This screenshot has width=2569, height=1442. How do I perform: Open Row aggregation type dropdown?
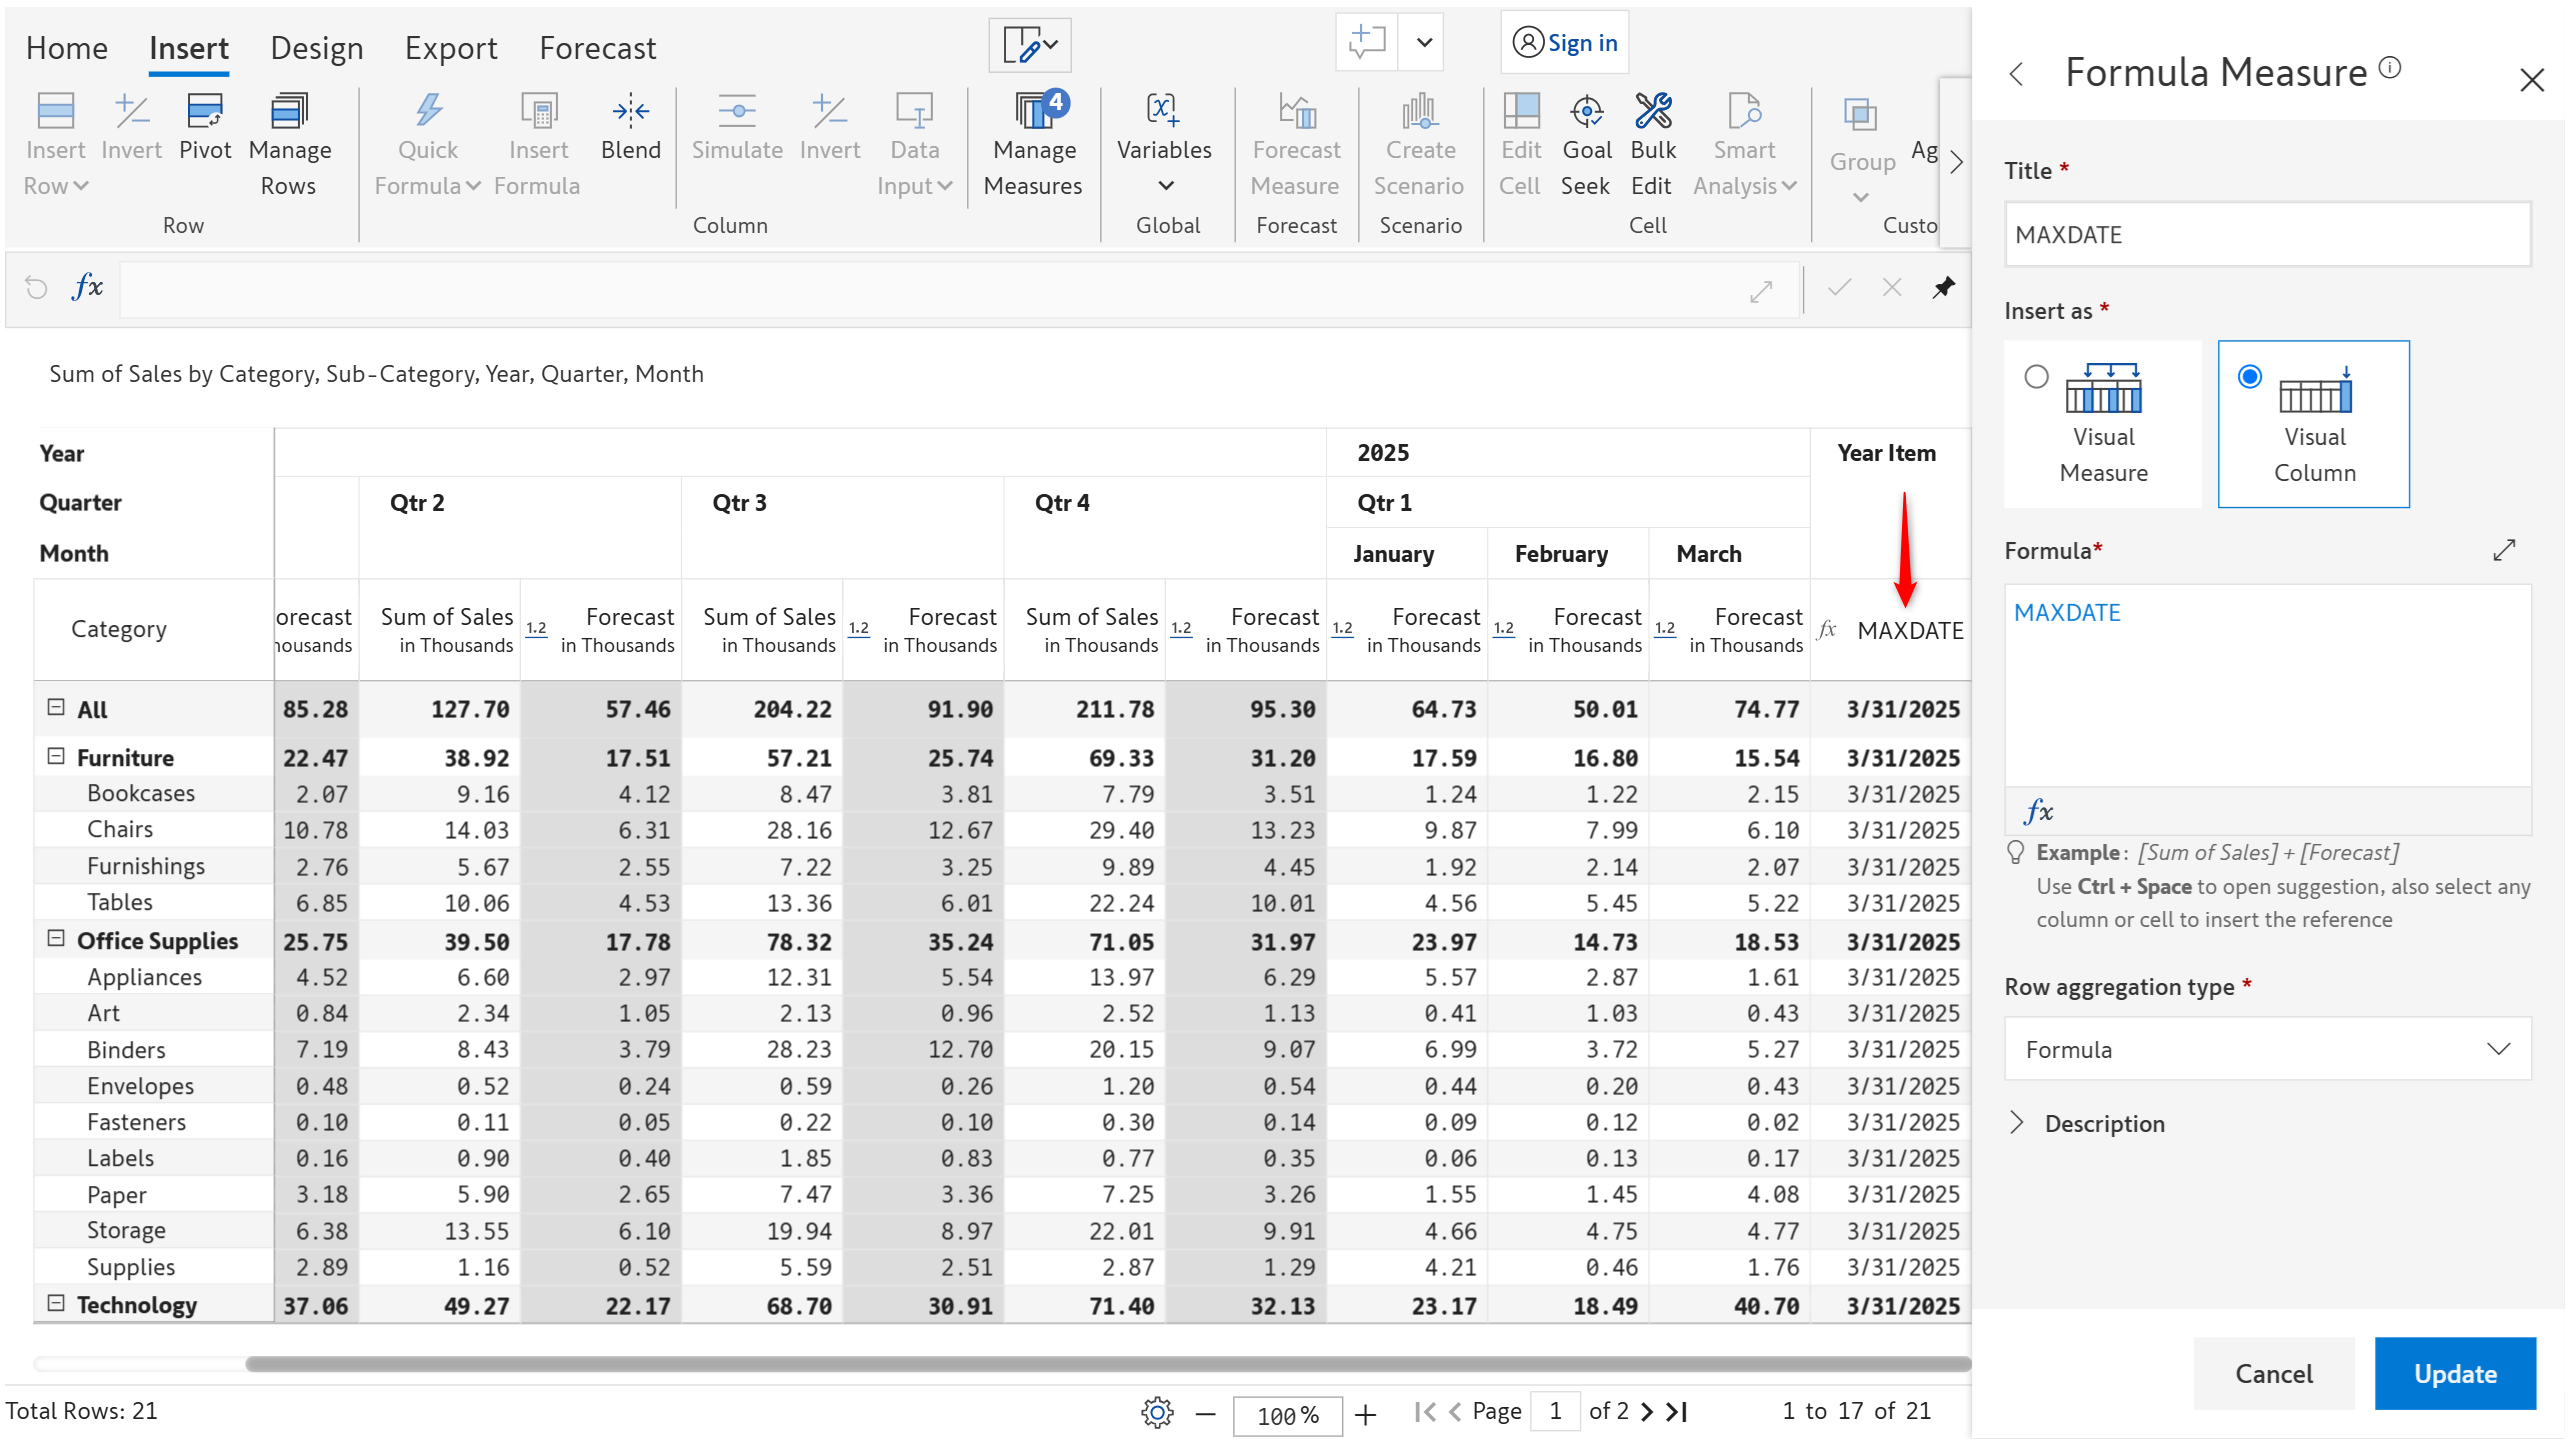click(2266, 1049)
